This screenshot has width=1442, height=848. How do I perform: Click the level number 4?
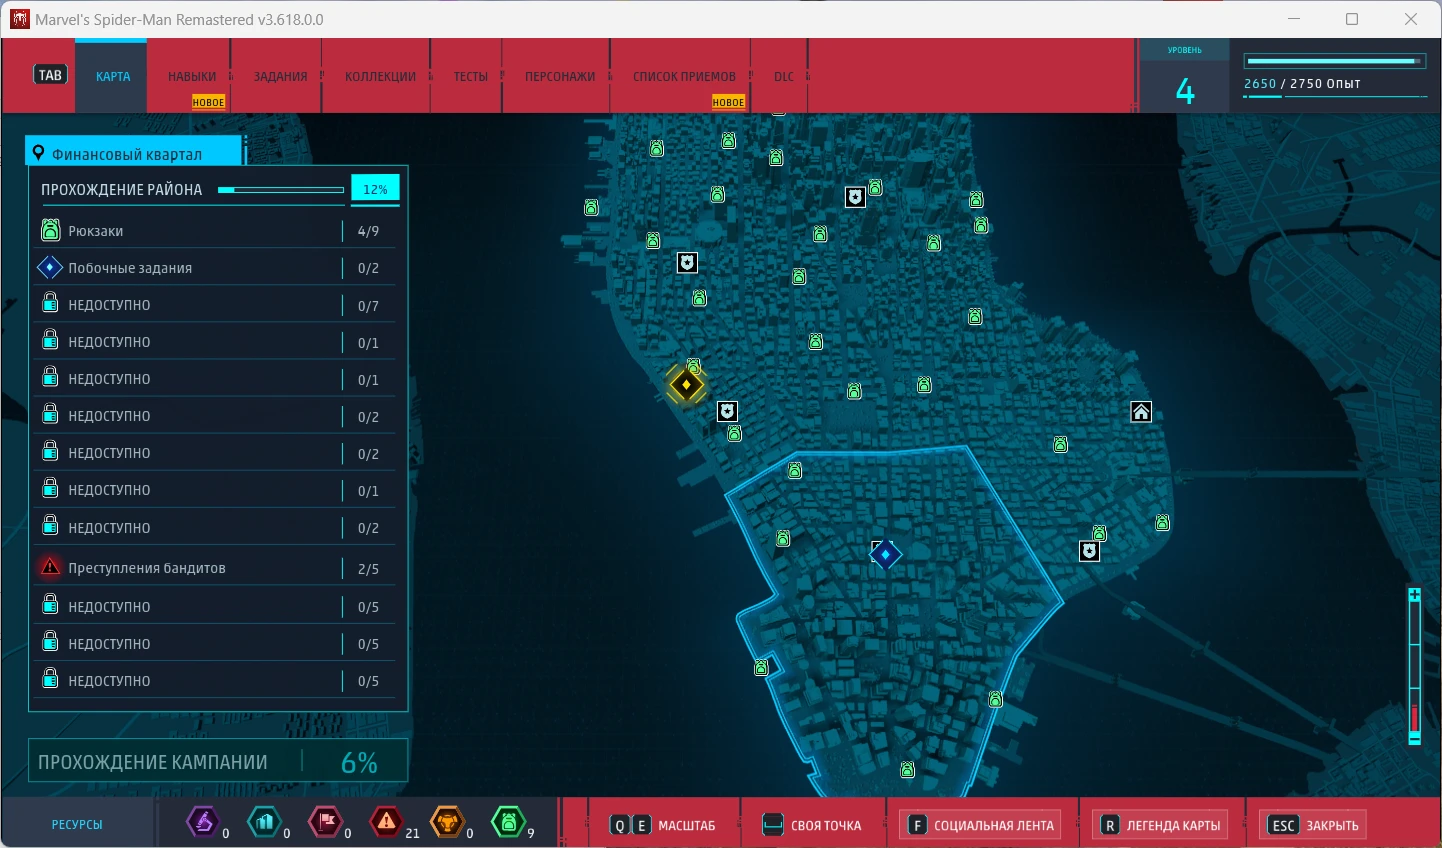pos(1185,92)
